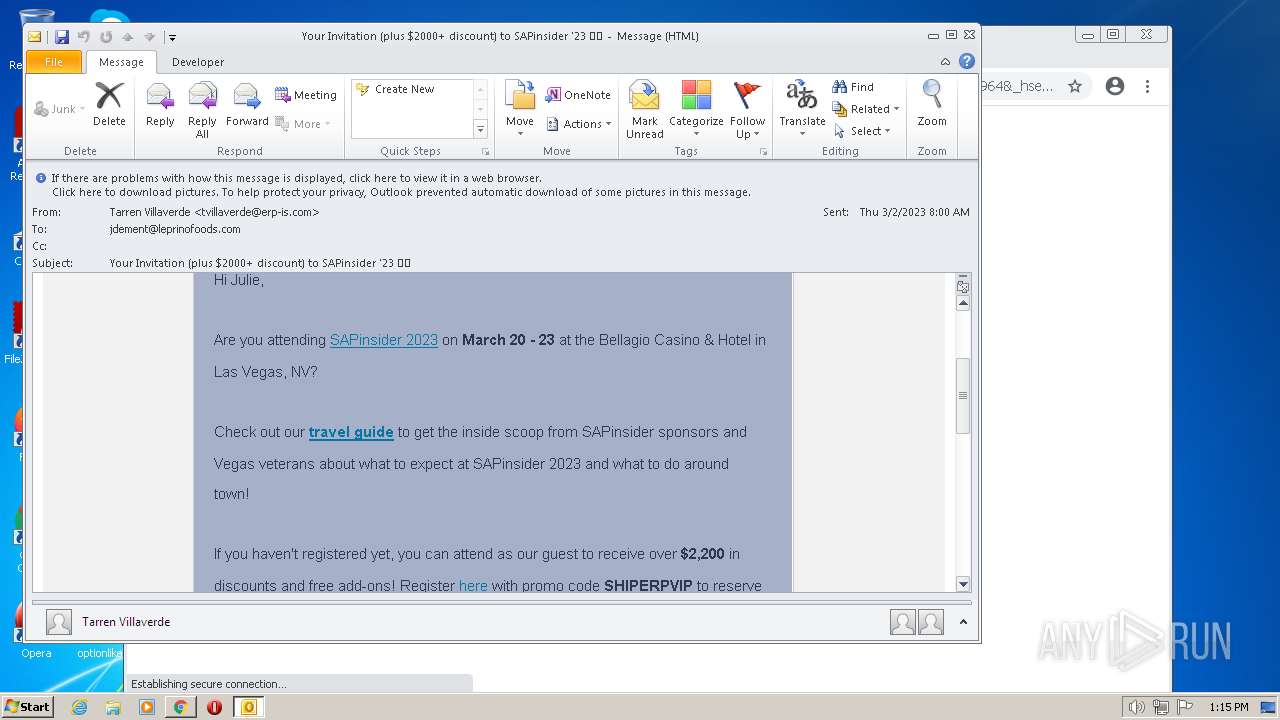This screenshot has height=720, width=1280.
Task: Toggle second people pane contact view
Action: (x=931, y=622)
